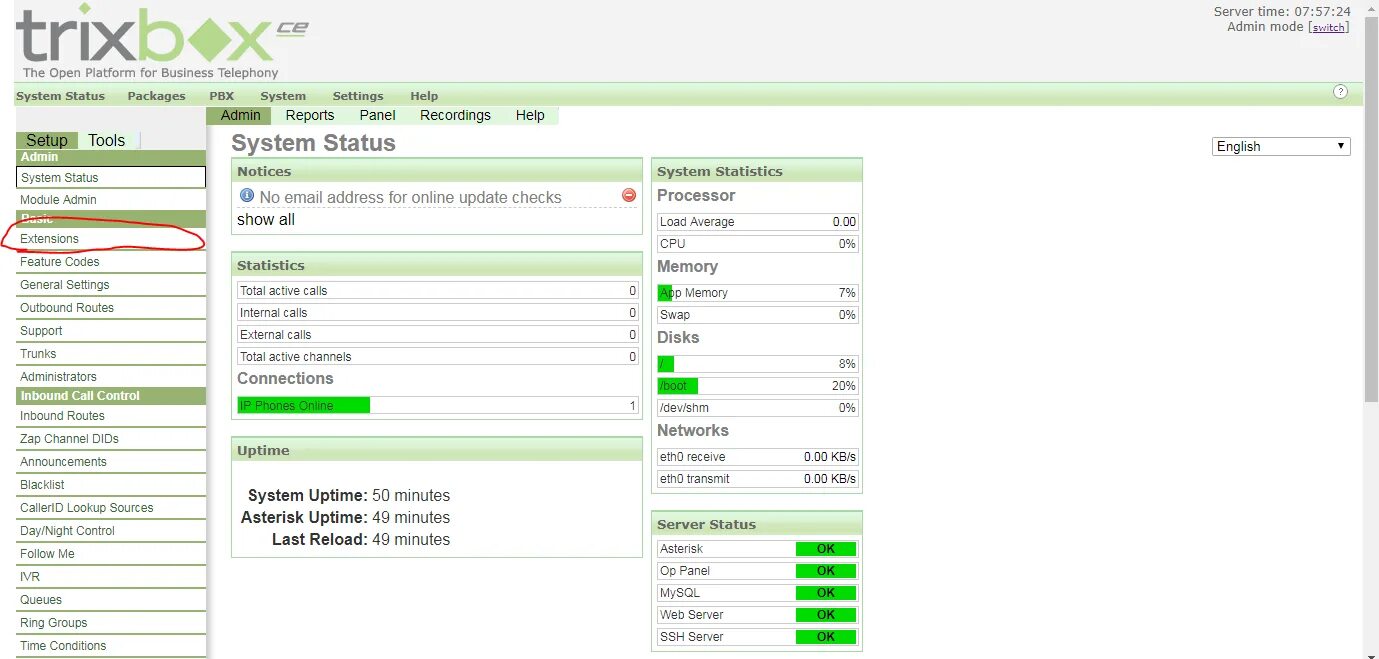Click the External calls row

pos(438,335)
